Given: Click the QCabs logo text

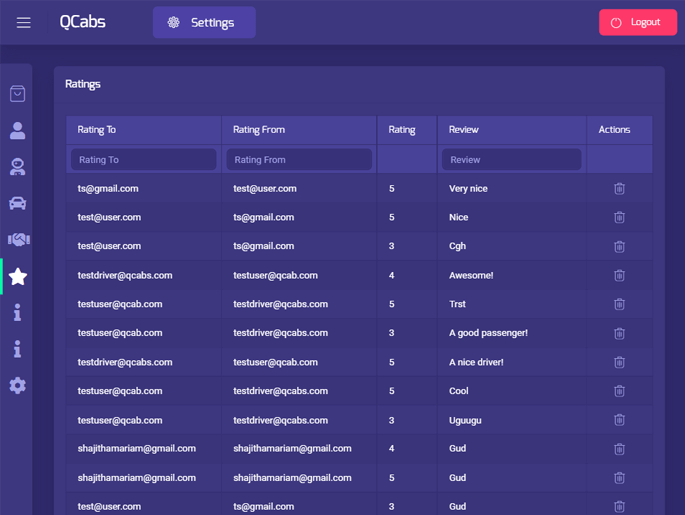Looking at the screenshot, I should [83, 22].
